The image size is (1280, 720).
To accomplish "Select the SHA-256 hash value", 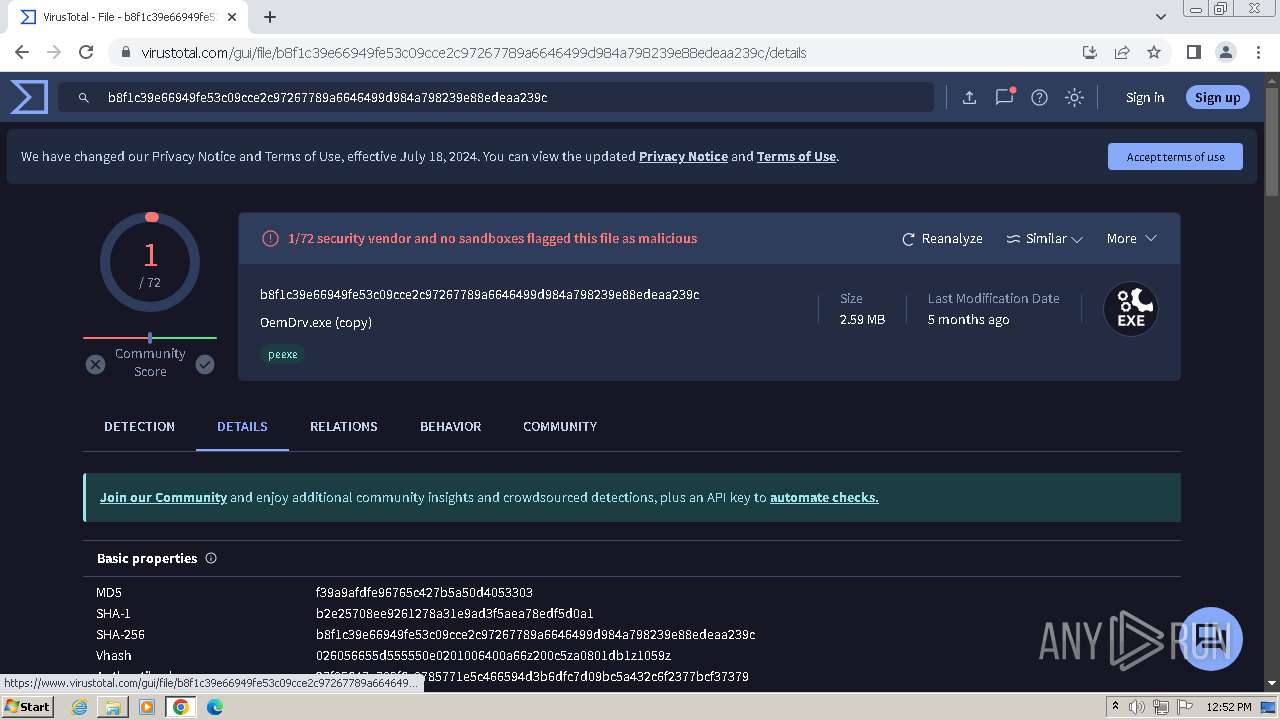I will pos(535,634).
